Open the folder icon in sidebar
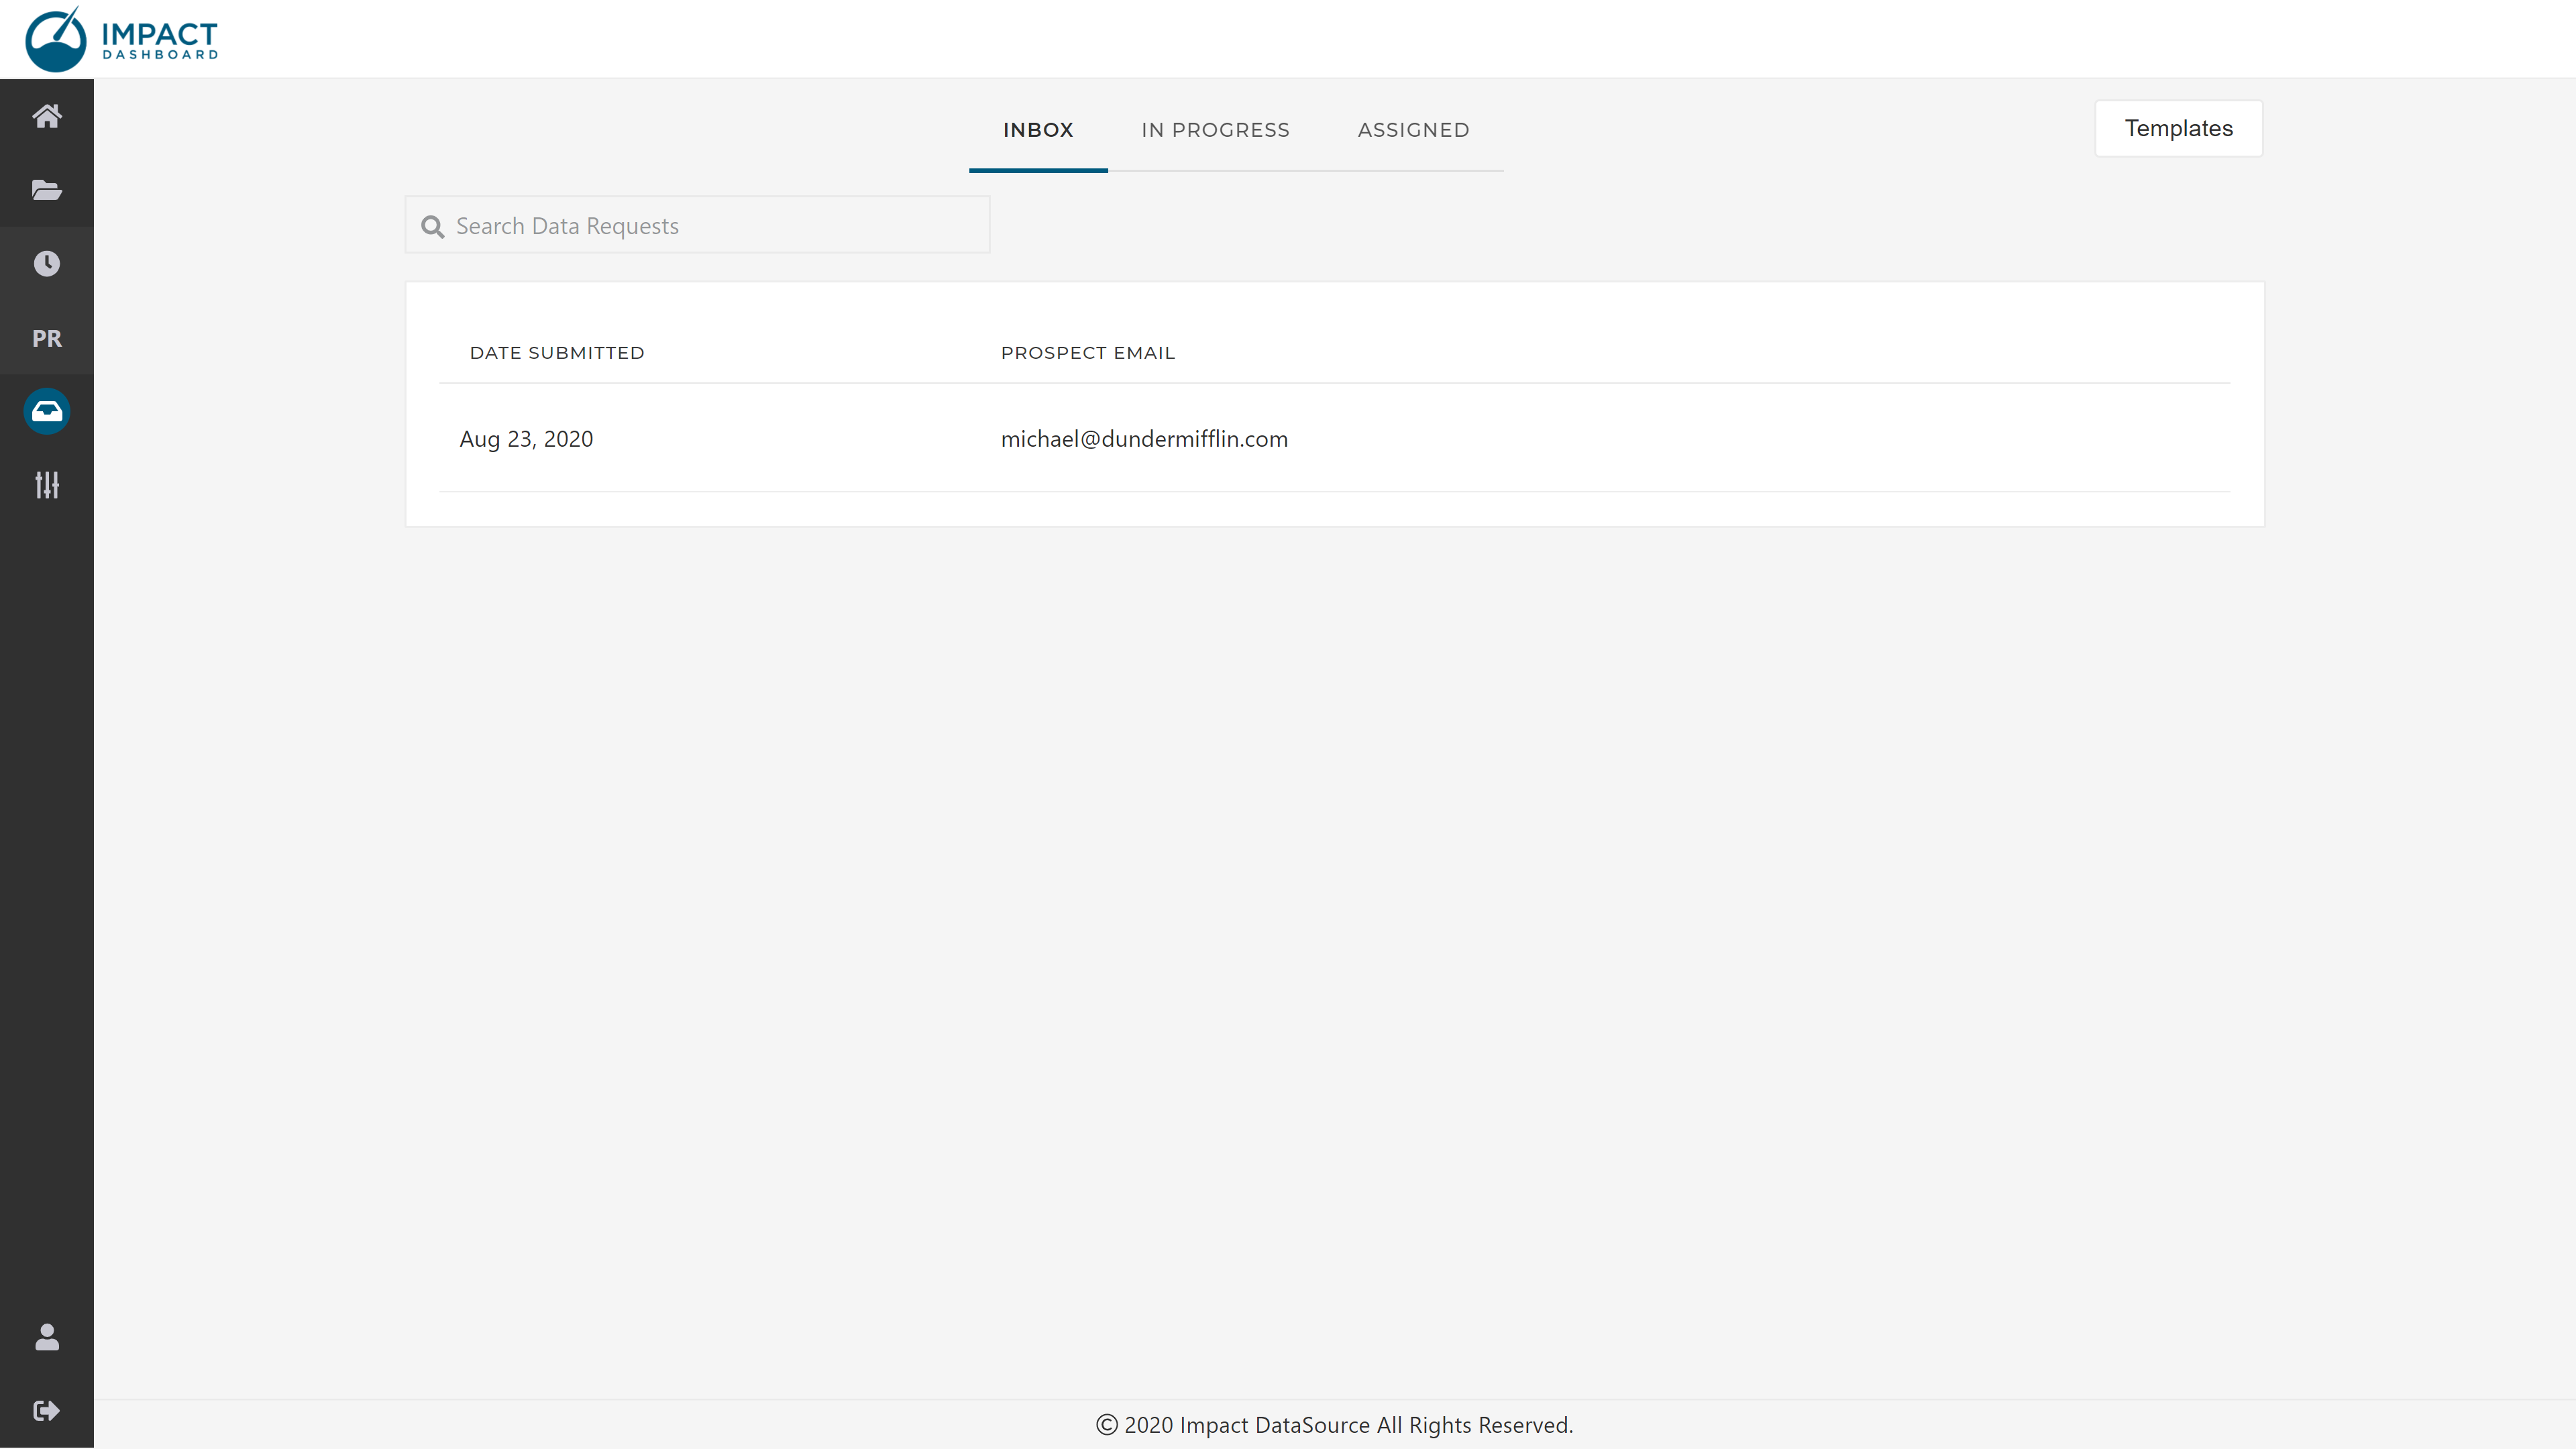Viewport: 2576px width, 1449px height. coord(47,190)
